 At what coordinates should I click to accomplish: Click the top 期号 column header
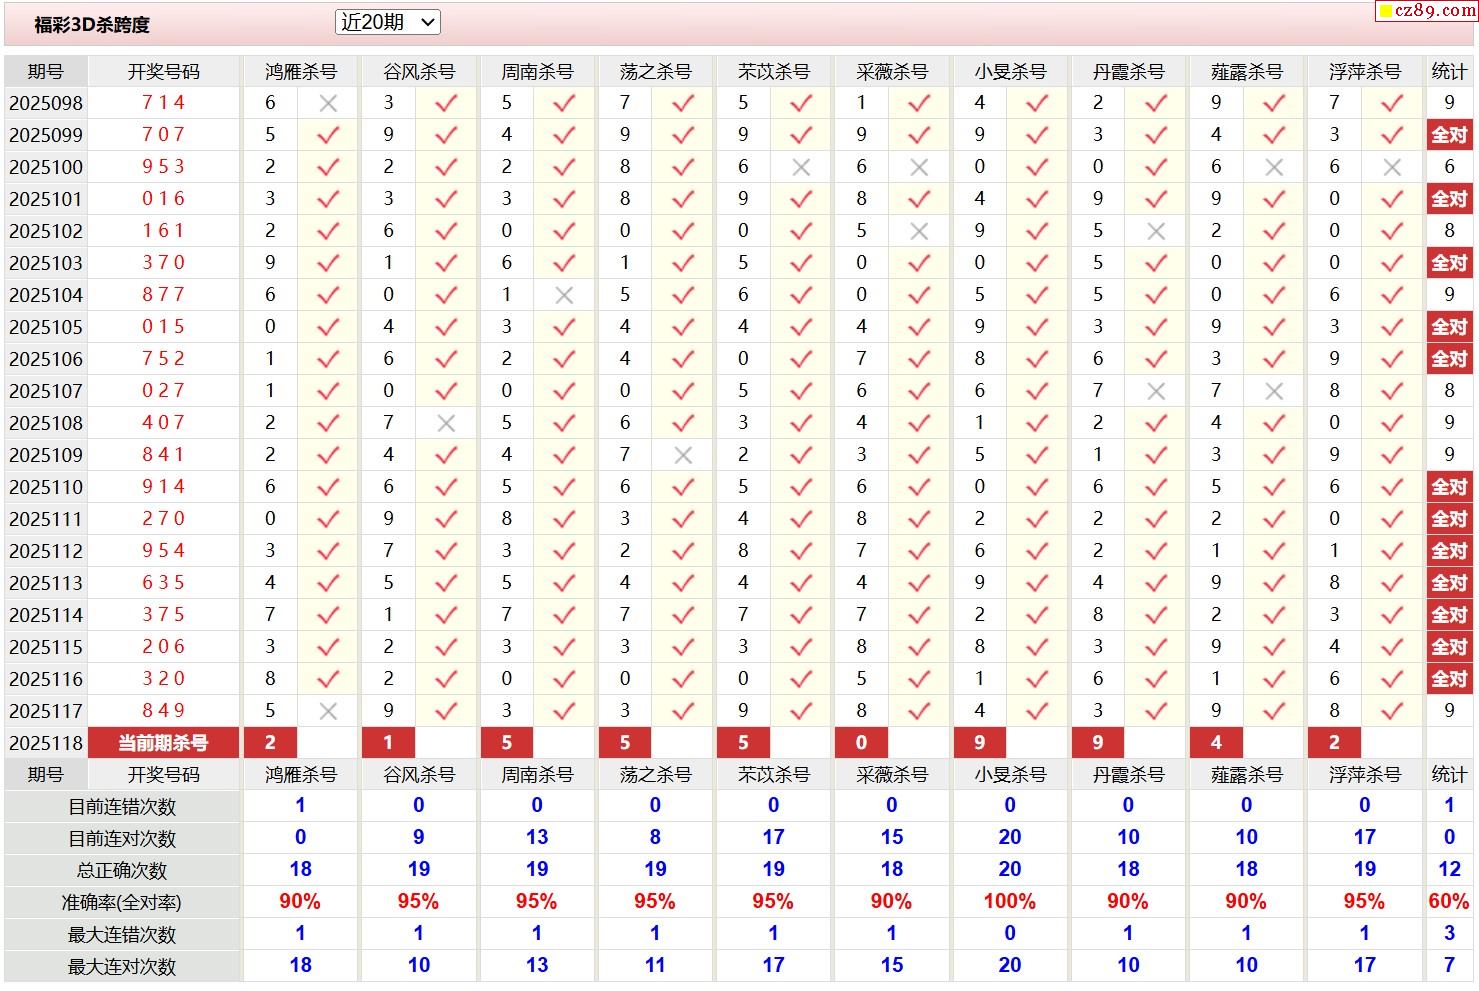[46, 72]
